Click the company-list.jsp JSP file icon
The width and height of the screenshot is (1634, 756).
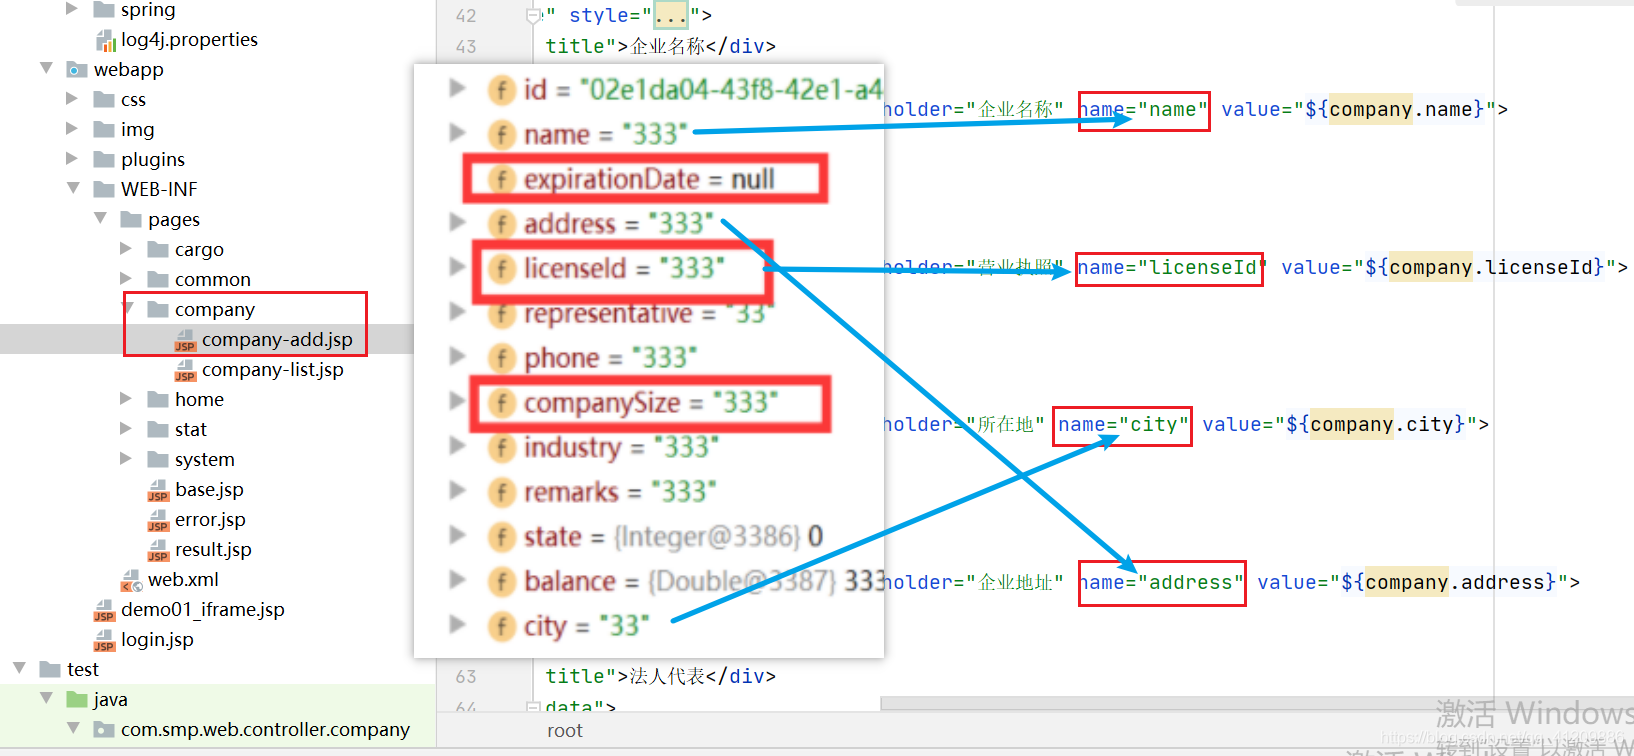185,370
